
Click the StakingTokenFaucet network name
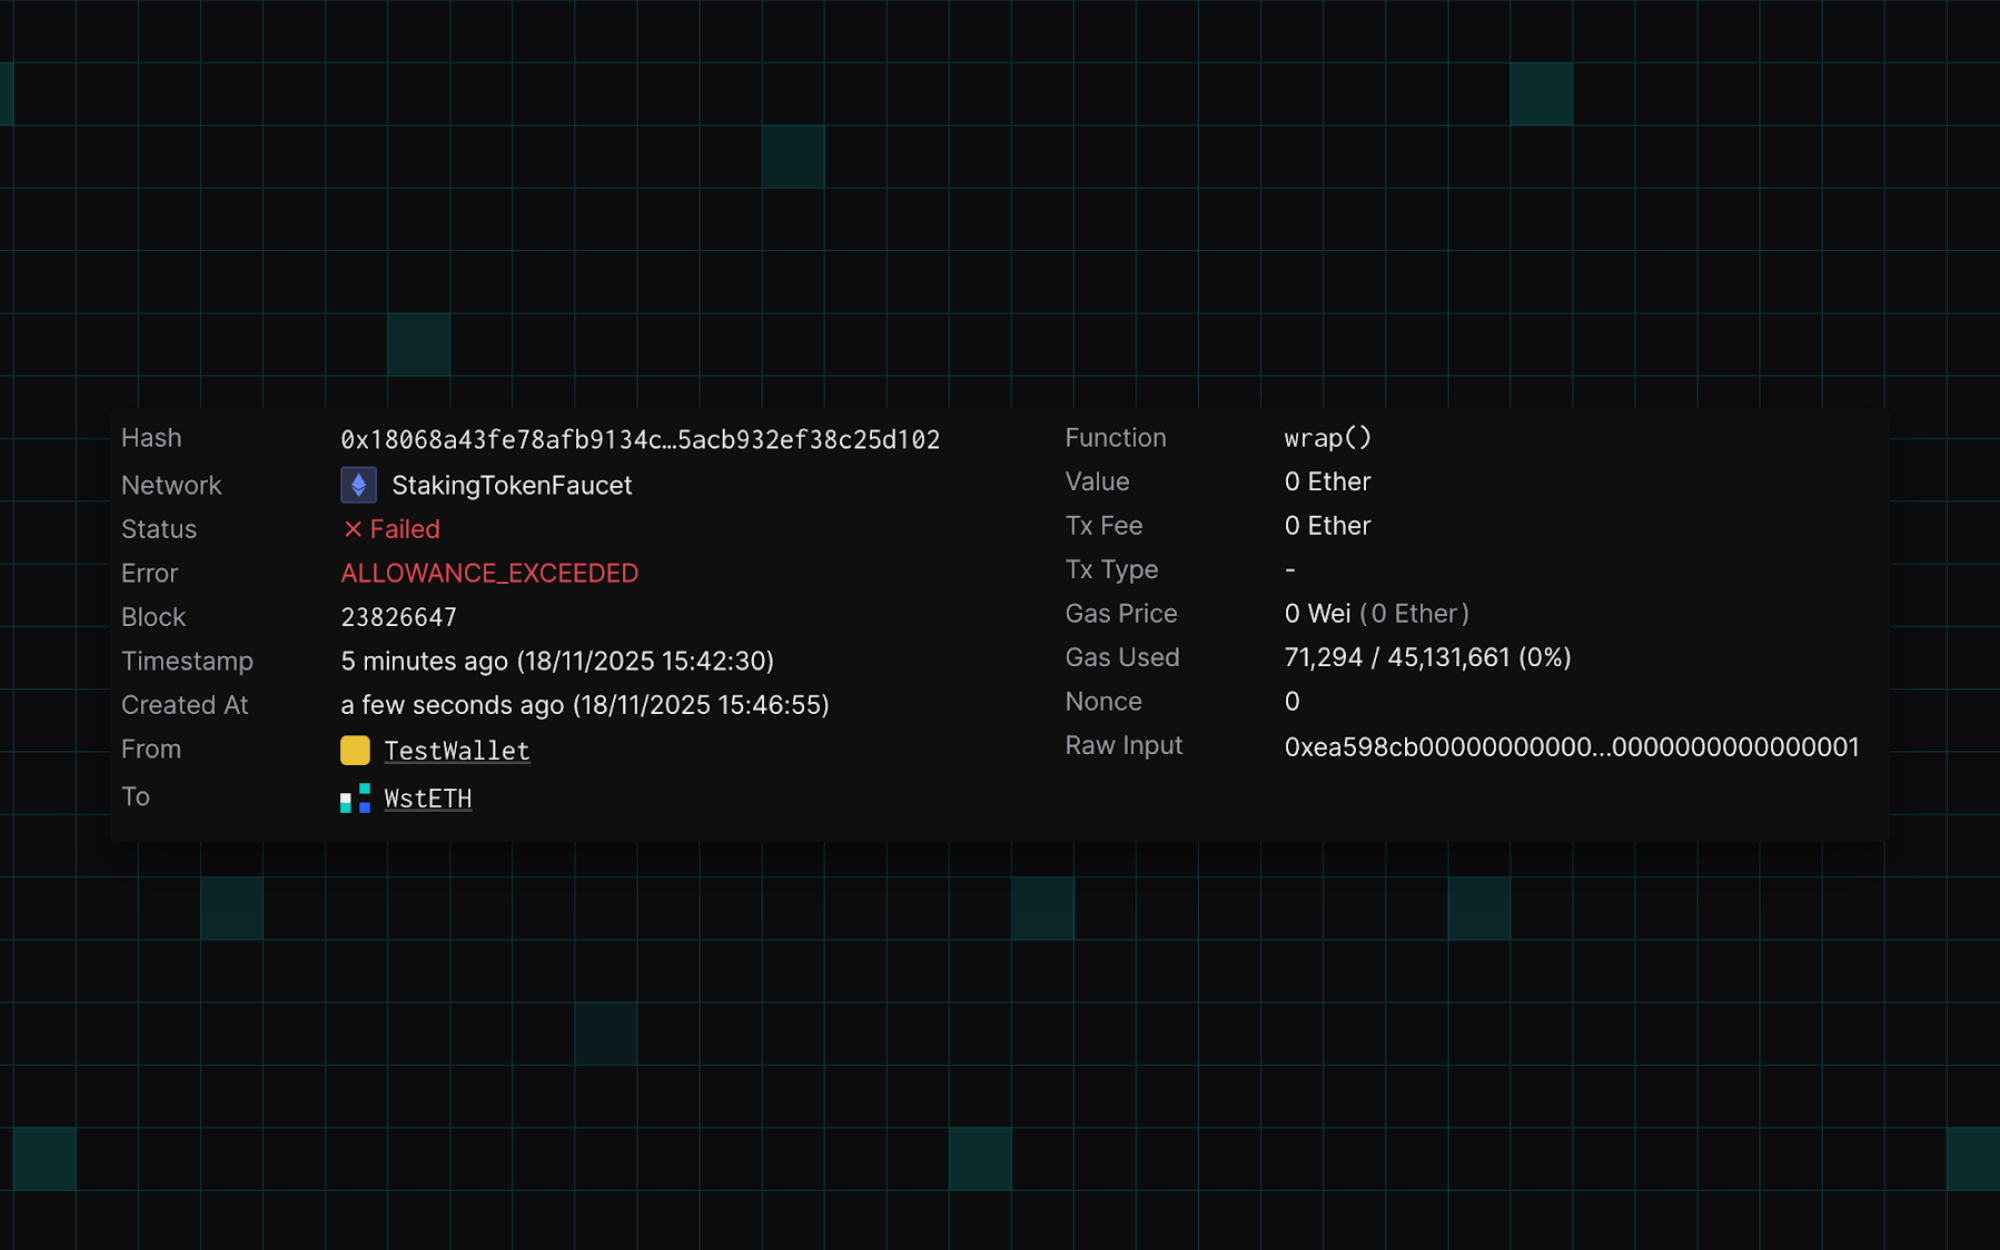coord(511,486)
